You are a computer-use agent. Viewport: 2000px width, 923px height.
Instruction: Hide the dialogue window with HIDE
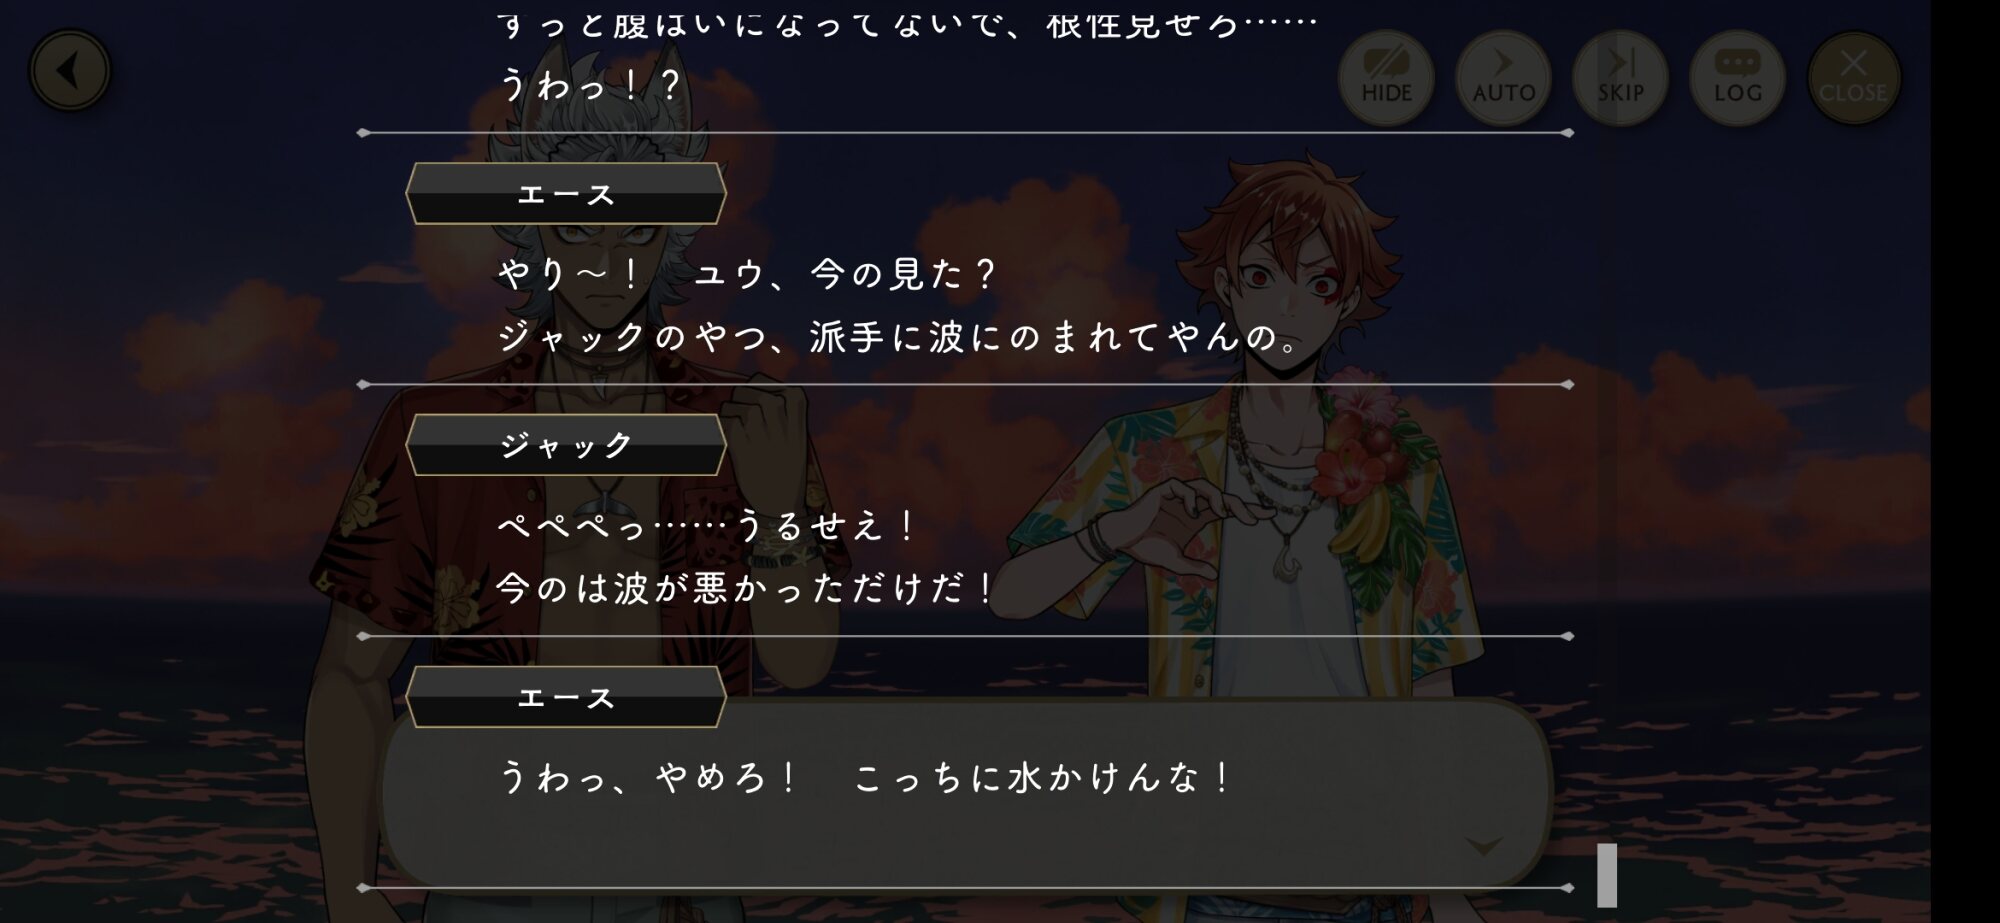point(1386,78)
